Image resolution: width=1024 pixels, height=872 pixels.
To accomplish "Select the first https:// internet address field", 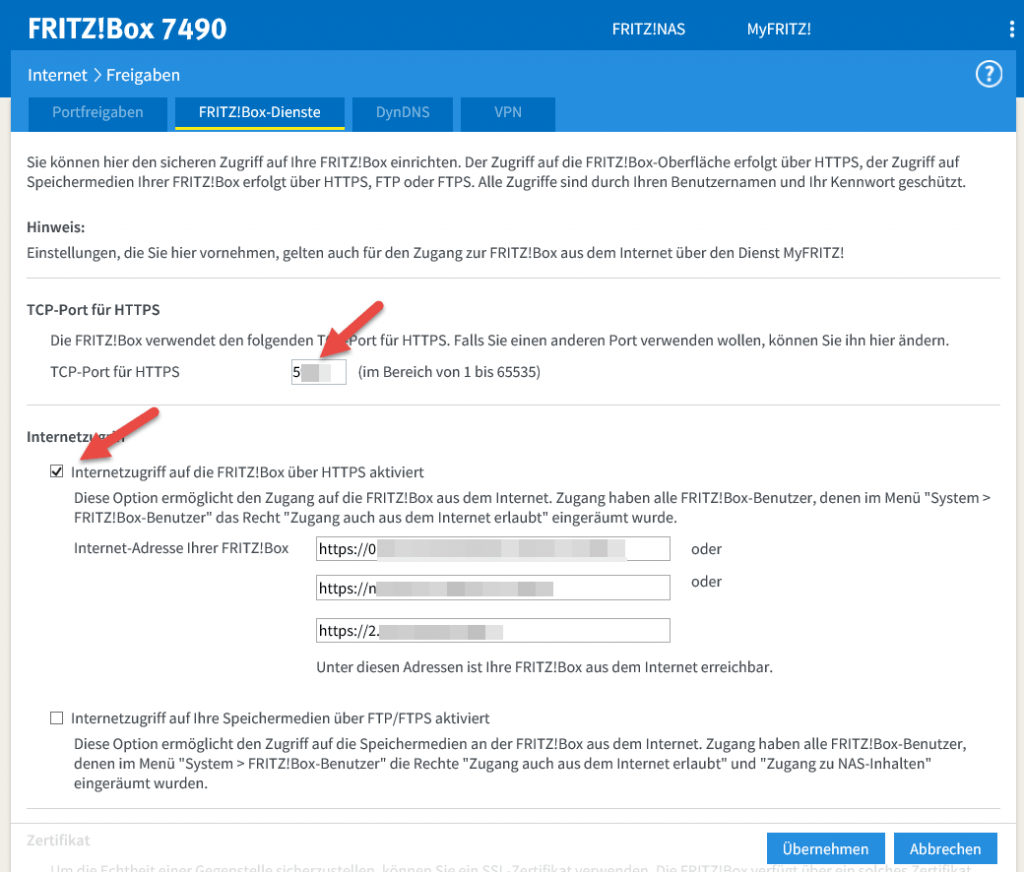I will (492, 548).
